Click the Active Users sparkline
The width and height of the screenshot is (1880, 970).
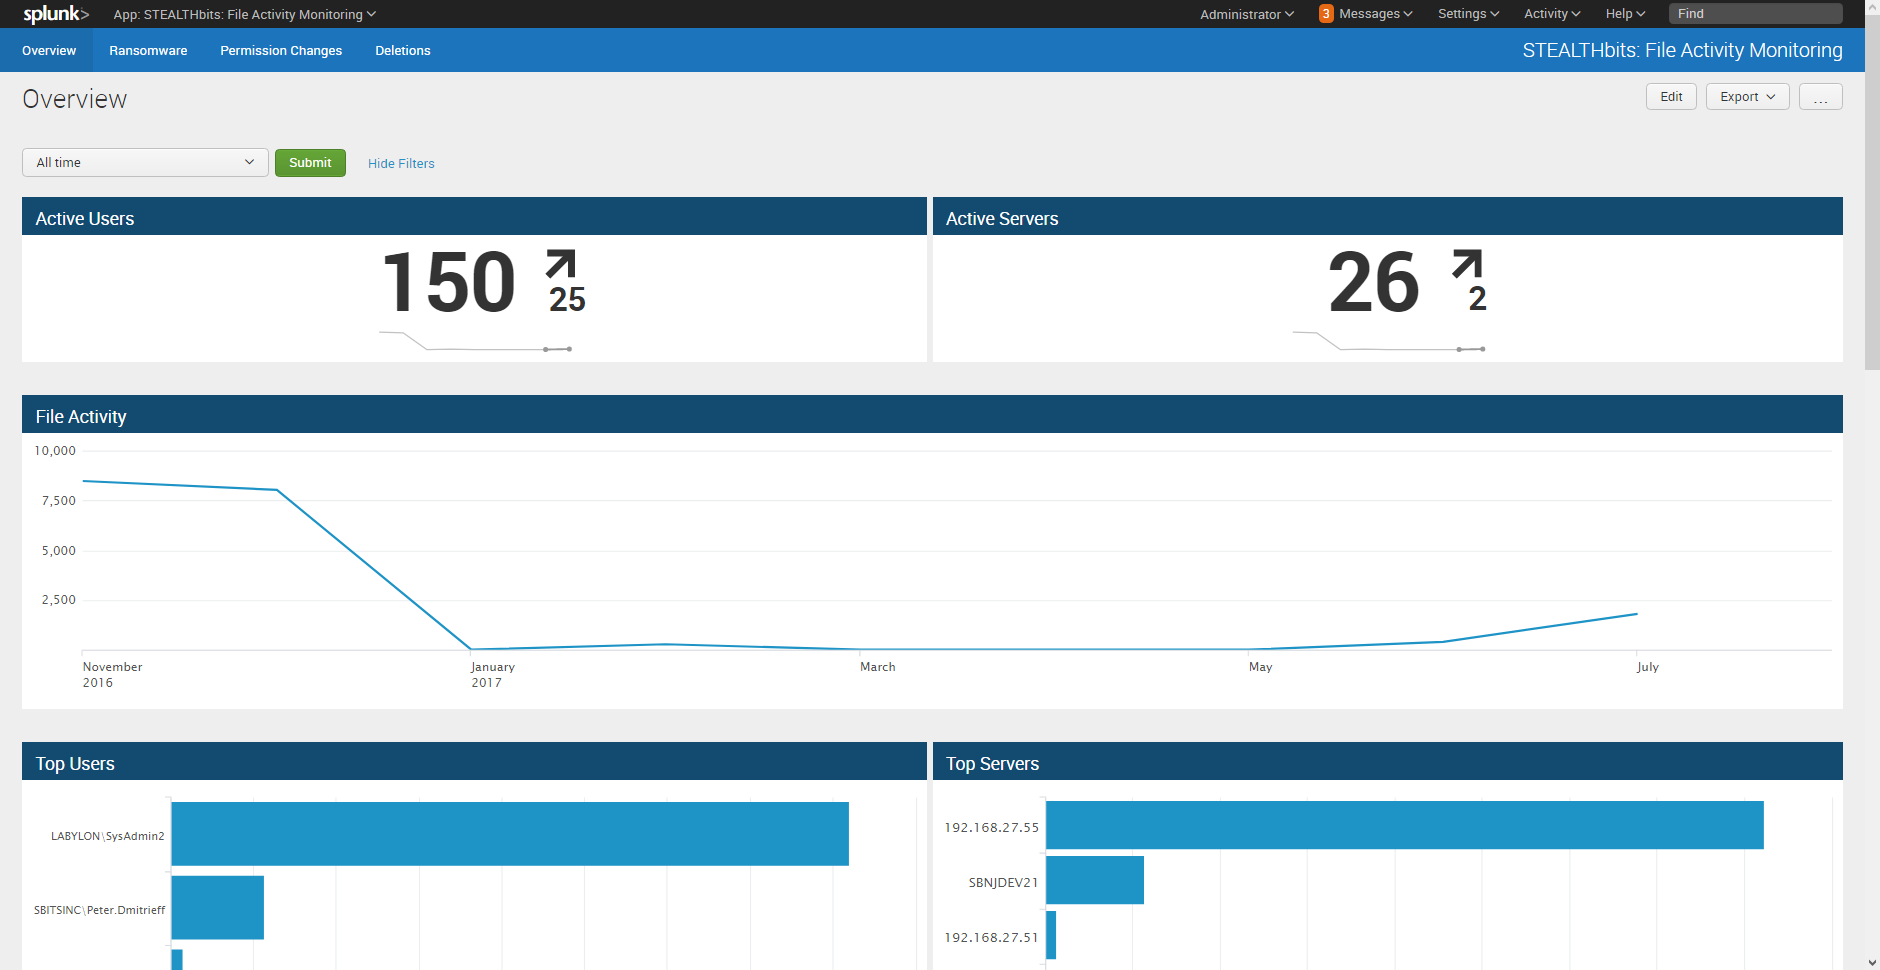(475, 342)
